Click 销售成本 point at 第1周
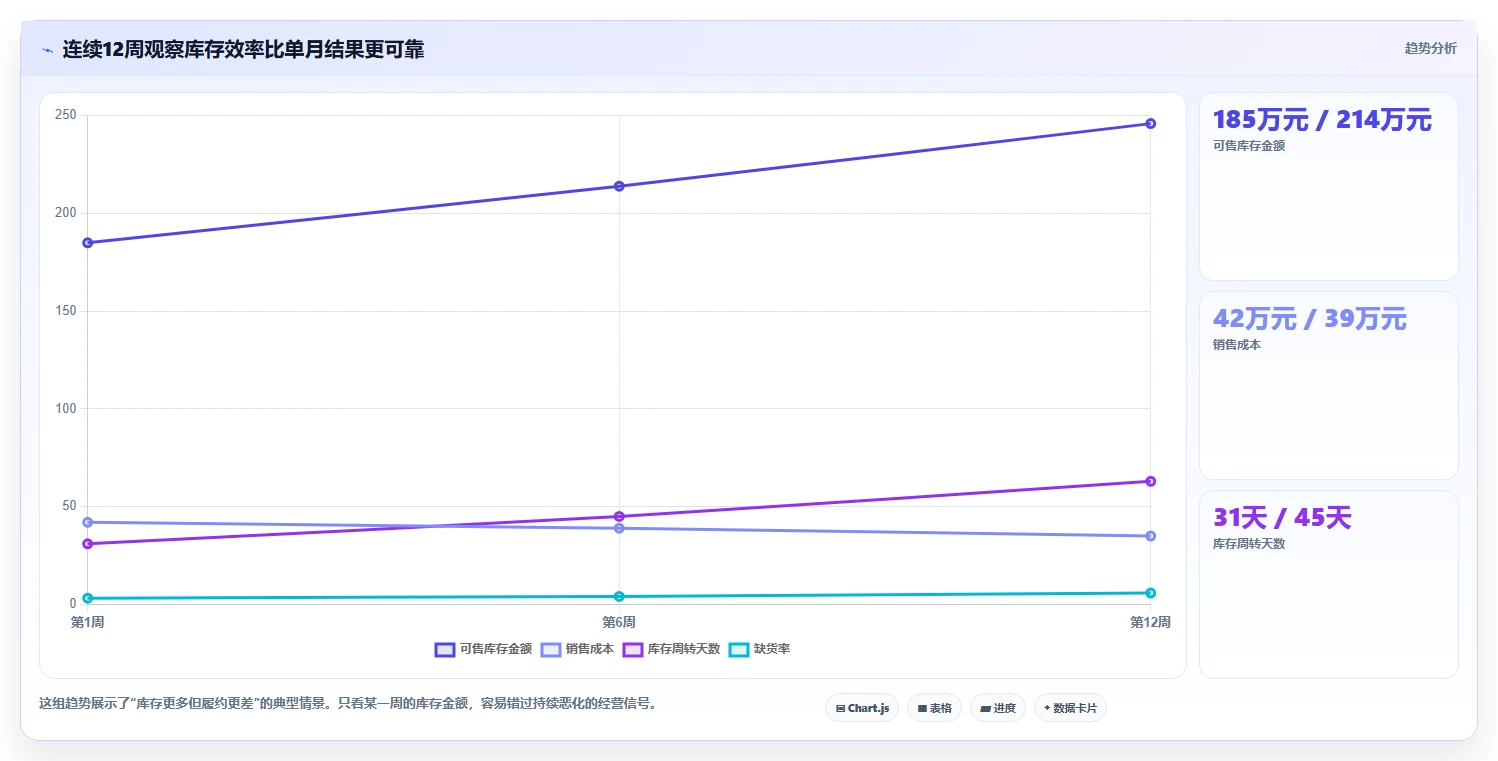The image size is (1498, 761). coord(88,522)
